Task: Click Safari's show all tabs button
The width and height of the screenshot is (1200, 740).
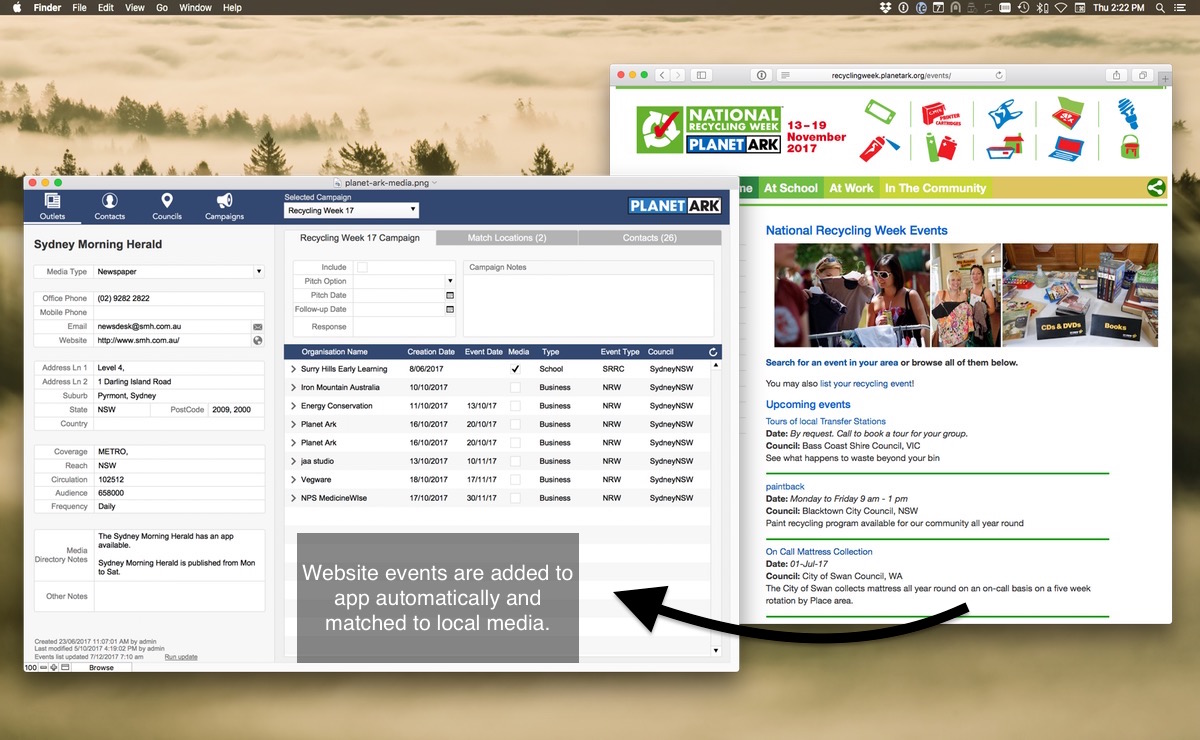Action: pyautogui.click(x=1142, y=75)
